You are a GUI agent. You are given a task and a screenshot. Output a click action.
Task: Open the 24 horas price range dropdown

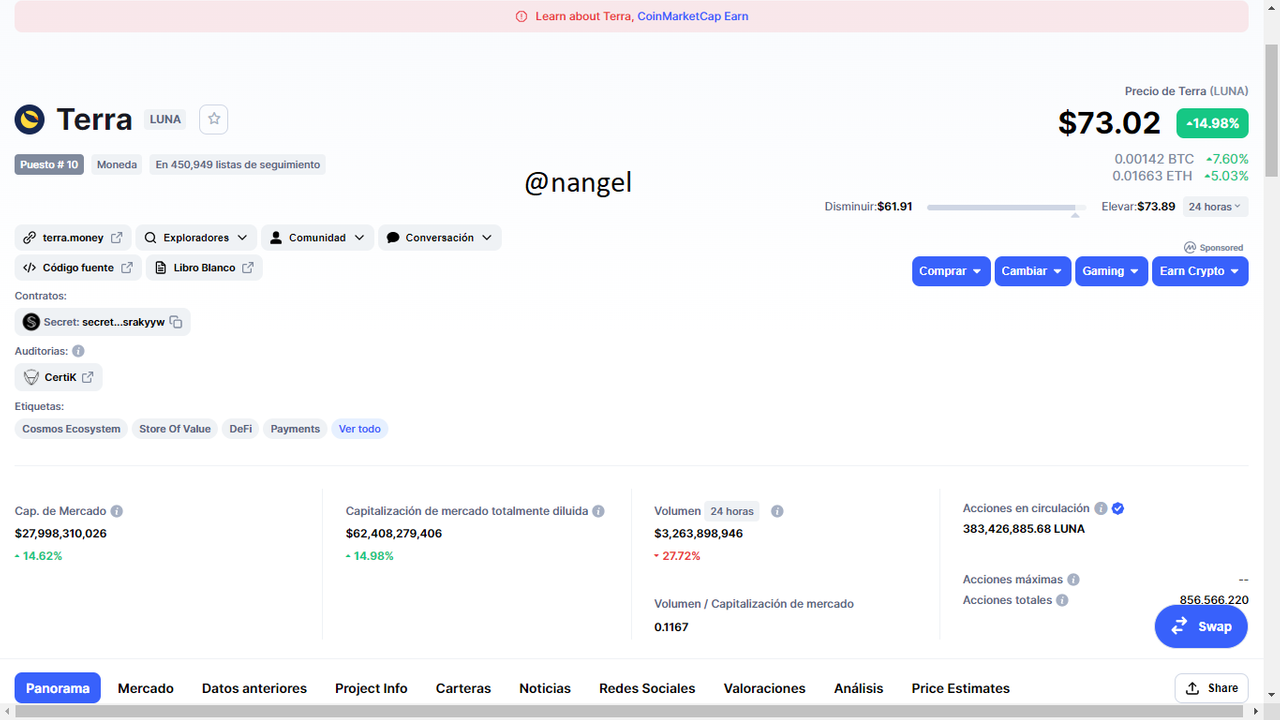1215,207
